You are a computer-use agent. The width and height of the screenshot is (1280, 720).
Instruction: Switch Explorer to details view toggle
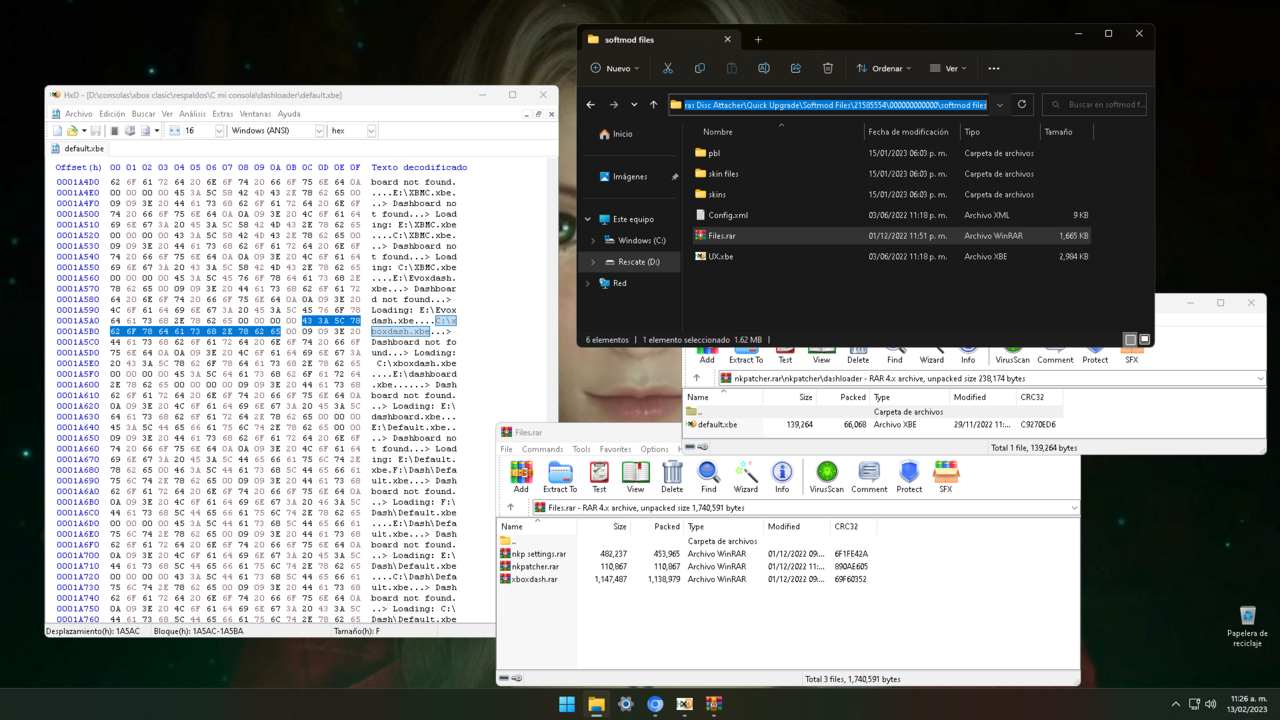click(1131, 340)
